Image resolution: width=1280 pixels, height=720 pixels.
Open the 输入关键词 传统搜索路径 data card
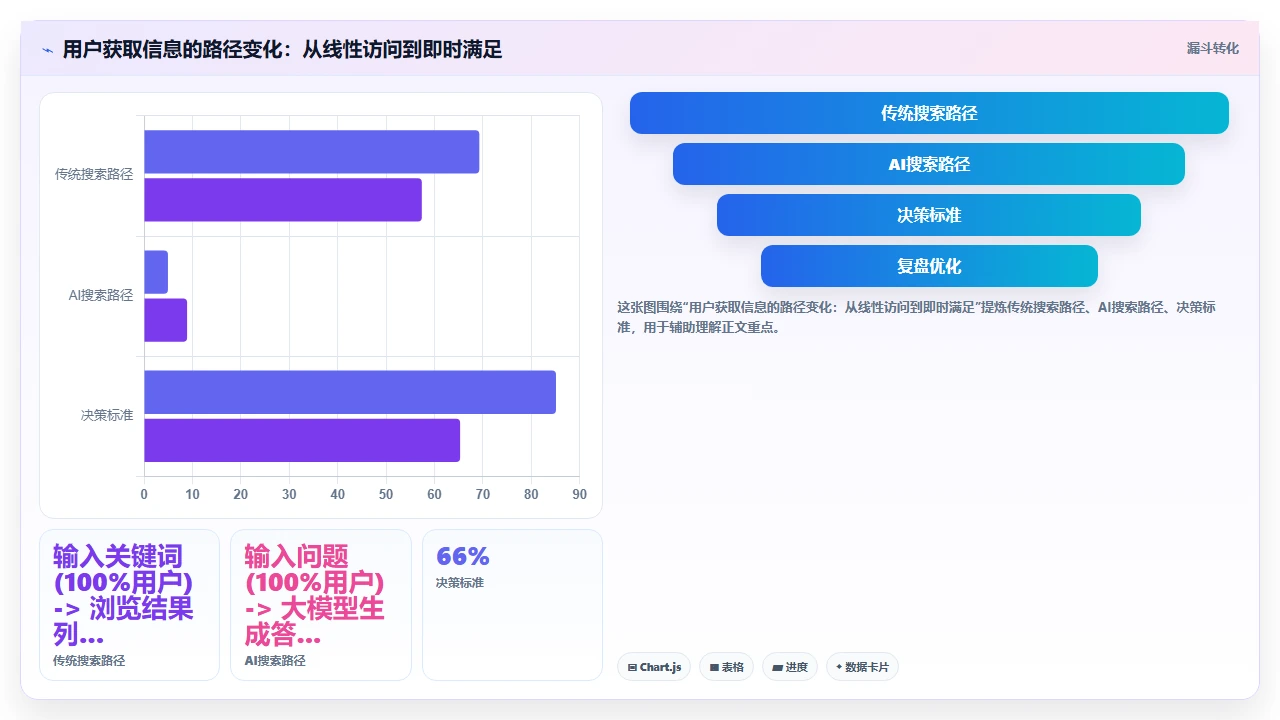click(129, 605)
